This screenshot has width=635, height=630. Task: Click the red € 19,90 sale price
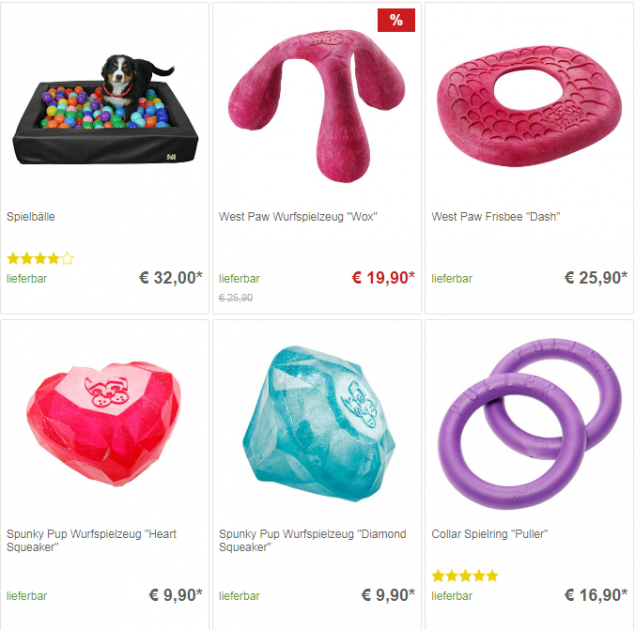[383, 278]
